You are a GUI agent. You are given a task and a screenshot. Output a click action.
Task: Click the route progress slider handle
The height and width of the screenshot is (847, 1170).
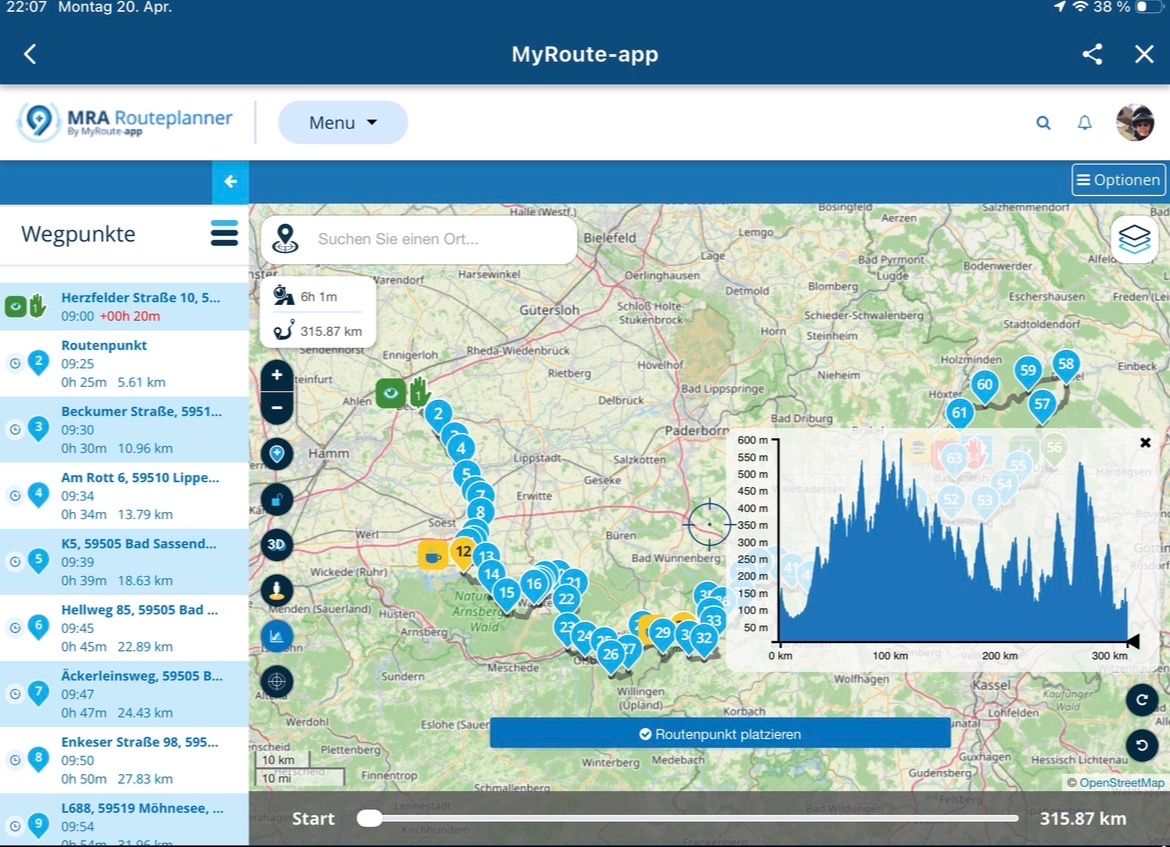click(369, 818)
